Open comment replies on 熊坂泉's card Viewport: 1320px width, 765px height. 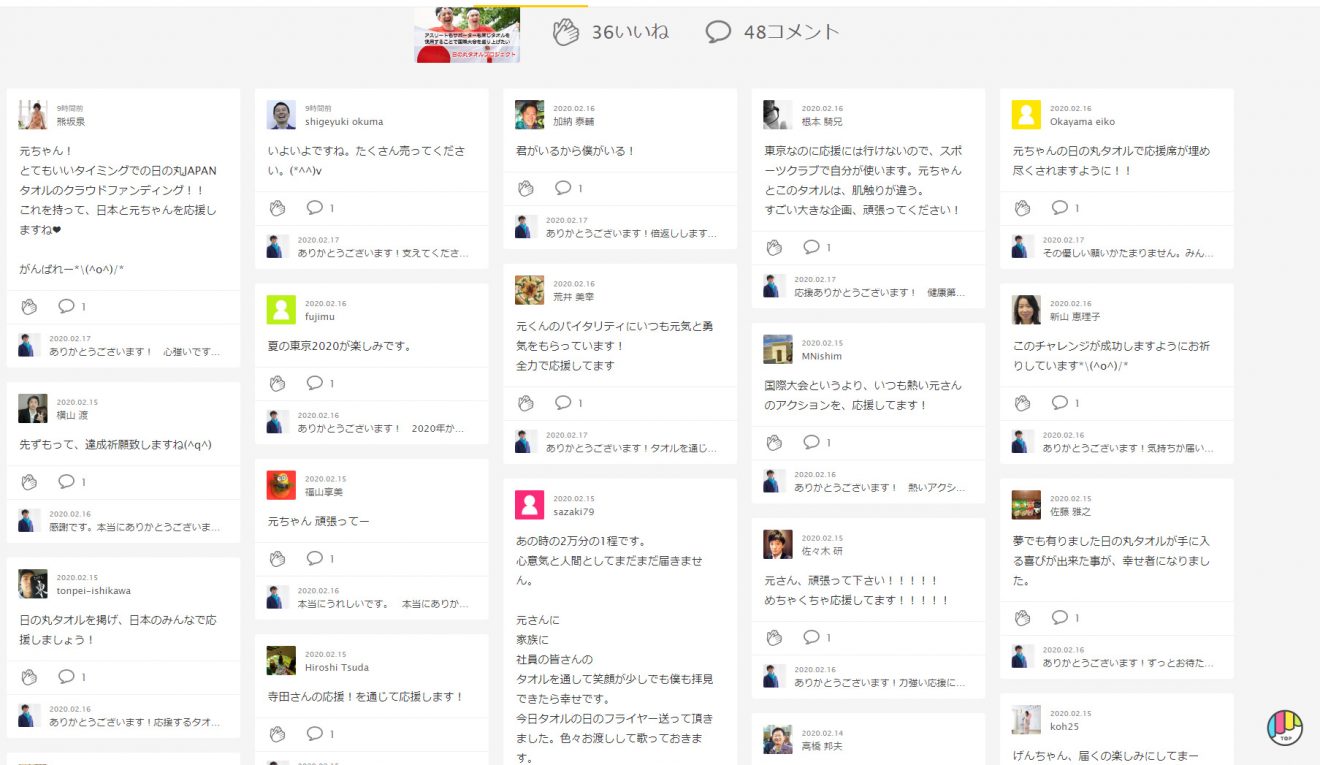tap(67, 306)
